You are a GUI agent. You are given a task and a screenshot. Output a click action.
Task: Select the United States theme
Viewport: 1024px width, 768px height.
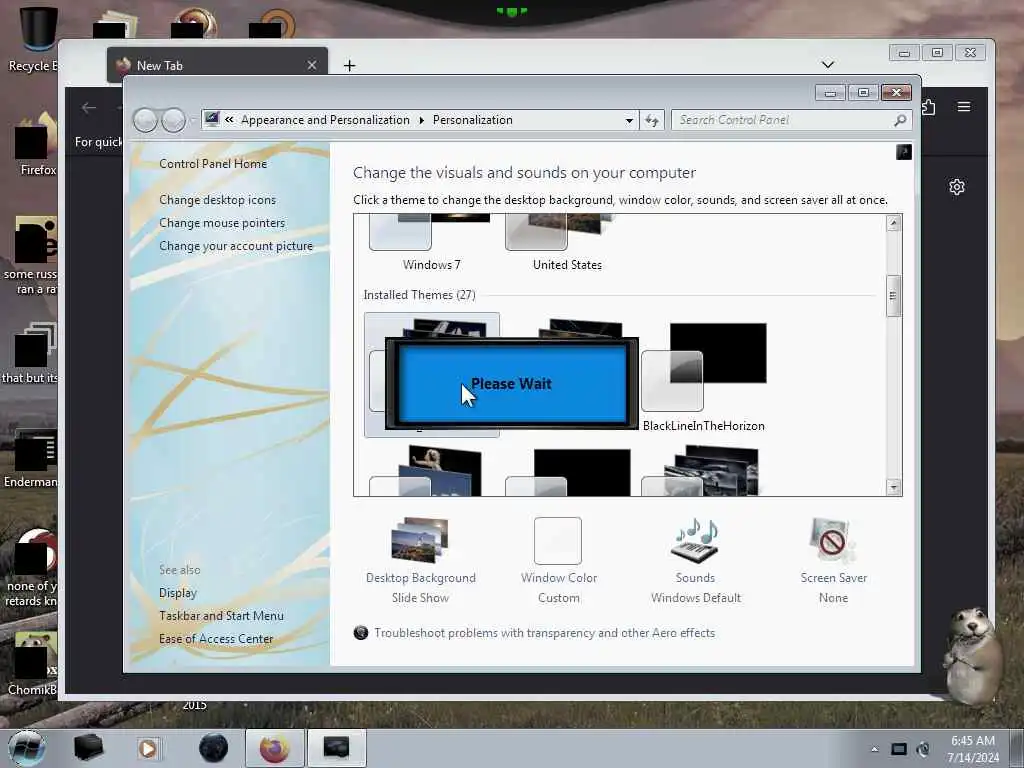coord(567,242)
